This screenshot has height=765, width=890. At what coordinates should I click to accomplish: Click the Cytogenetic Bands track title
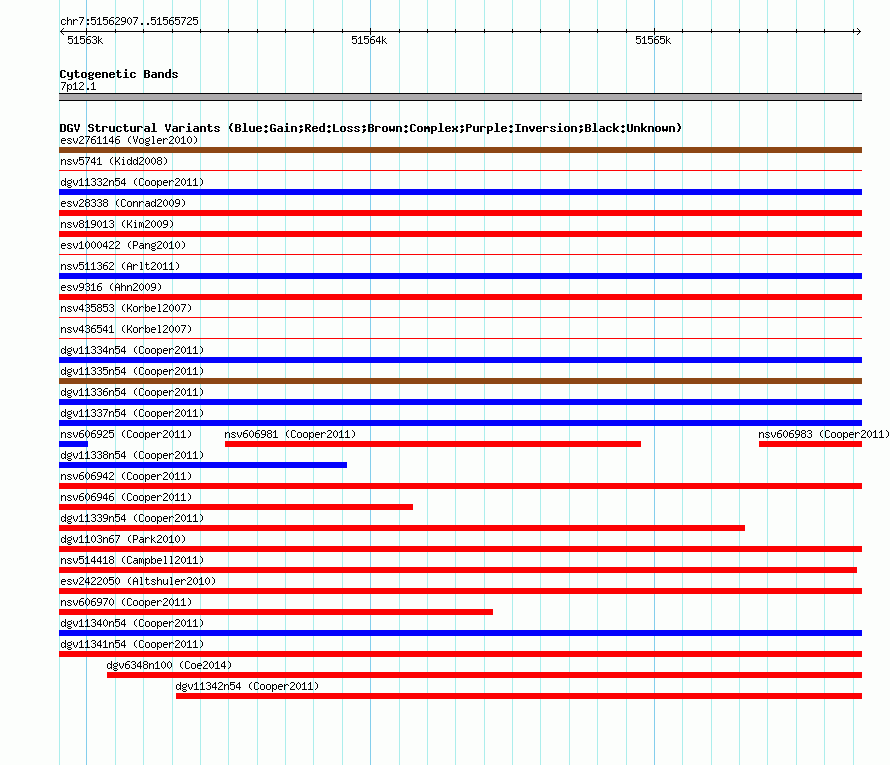tap(119, 74)
